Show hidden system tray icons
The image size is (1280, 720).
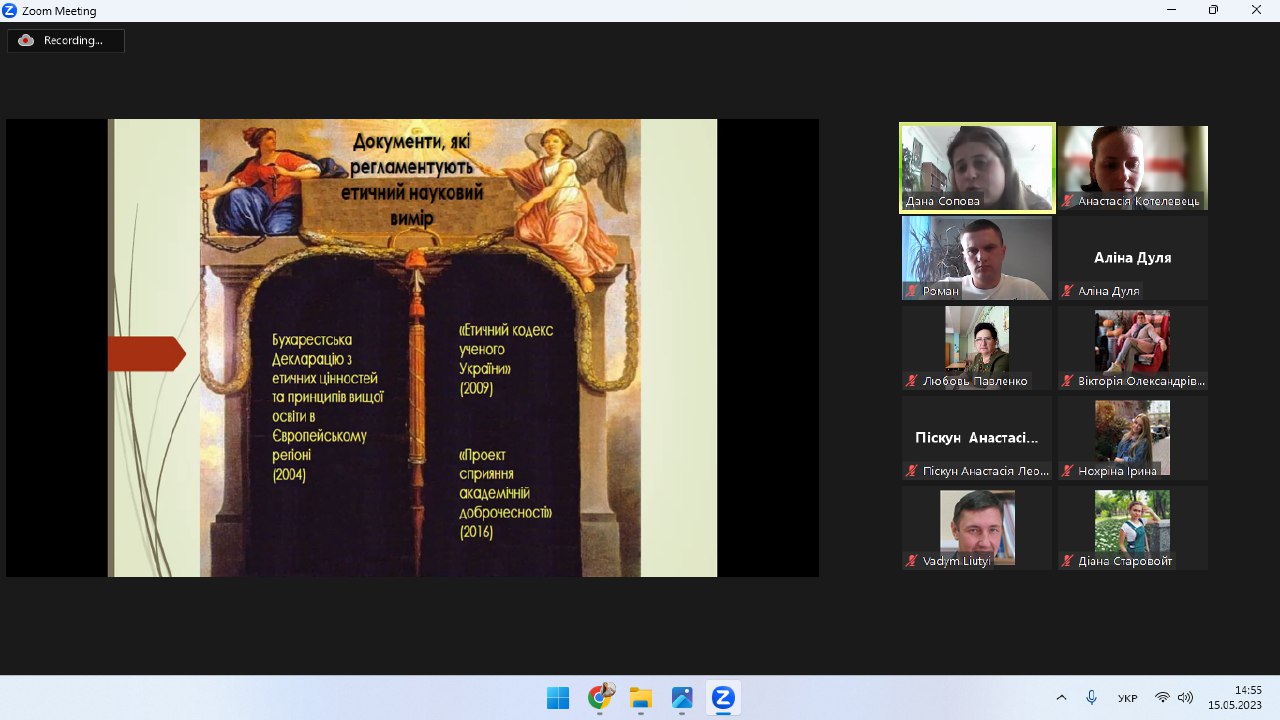click(1061, 698)
